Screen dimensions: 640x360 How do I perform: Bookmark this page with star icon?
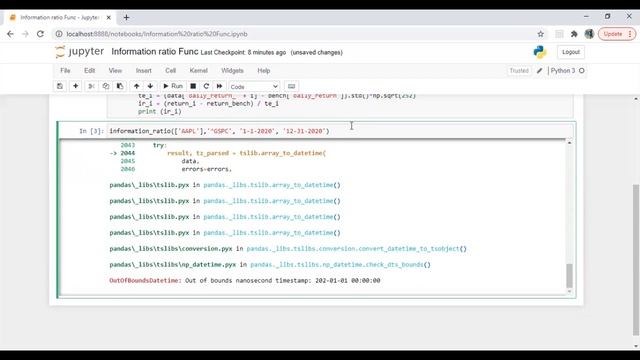(x=540, y=34)
